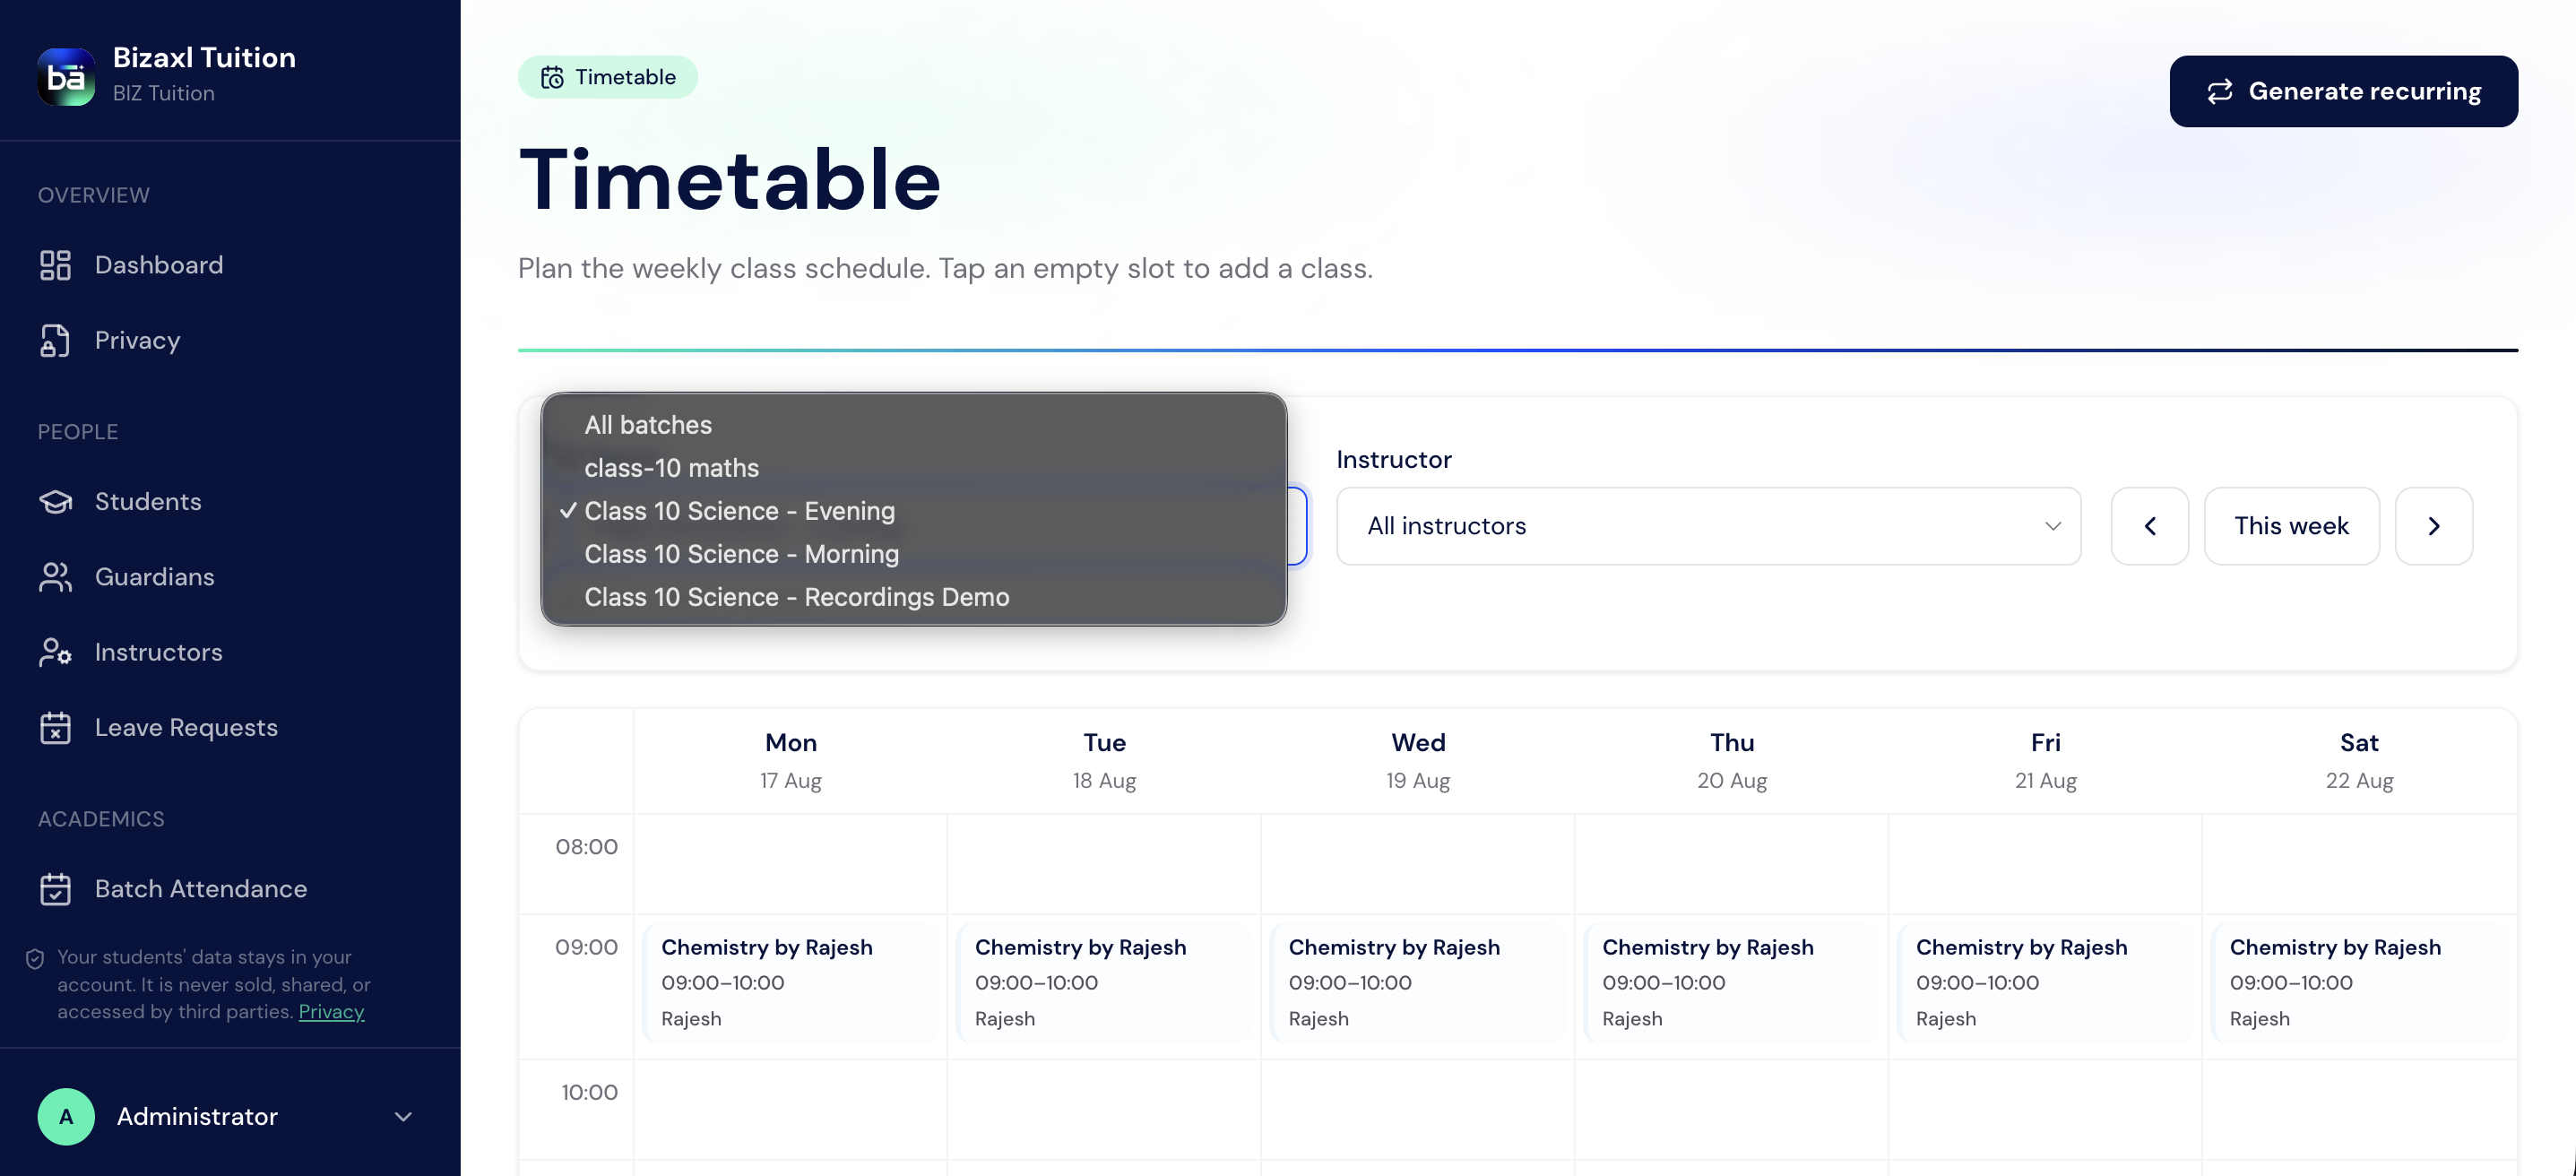
Task: Click the Timetable breadcrumb badge
Action: click(608, 77)
